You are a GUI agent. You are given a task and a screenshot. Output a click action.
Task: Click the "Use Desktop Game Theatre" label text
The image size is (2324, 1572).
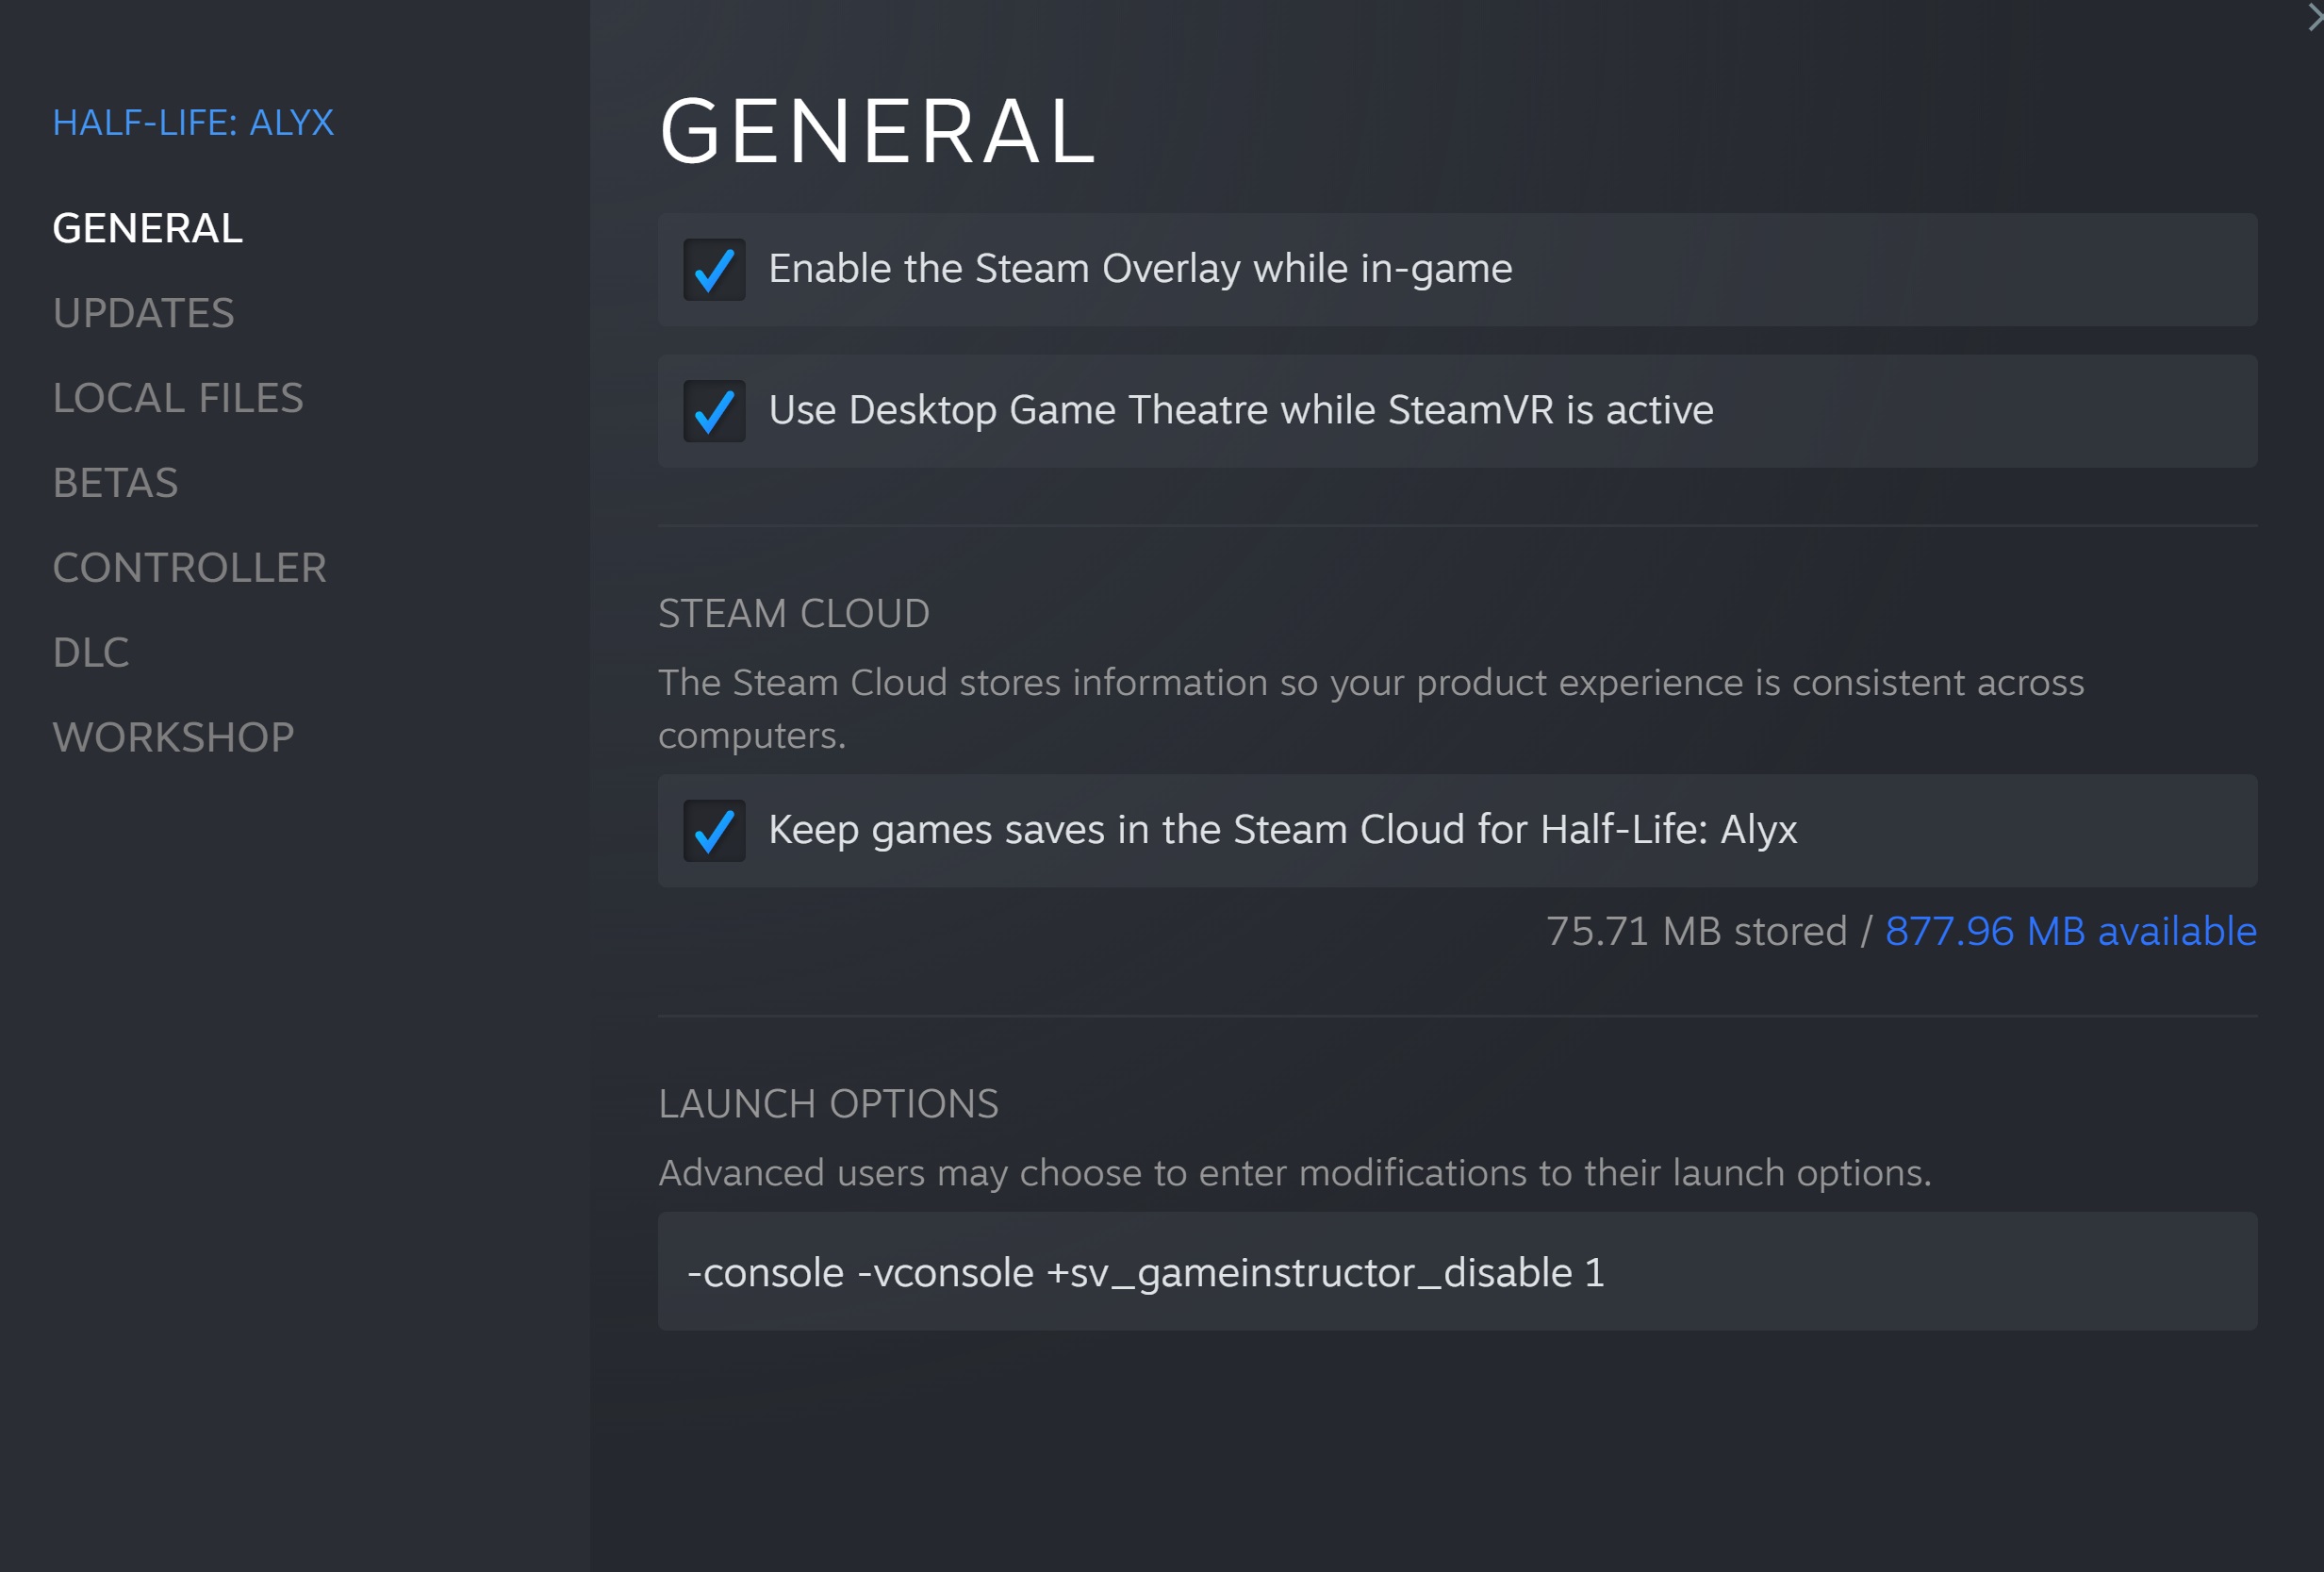point(1241,410)
